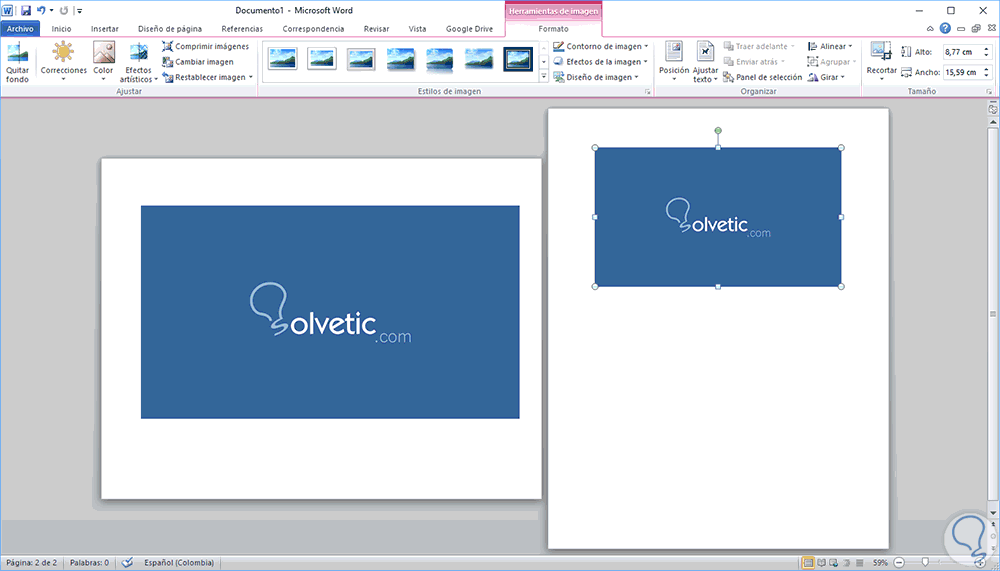This screenshot has height=571, width=1000.
Task: Switch to Print Layout view icon
Action: pyautogui.click(x=808, y=563)
